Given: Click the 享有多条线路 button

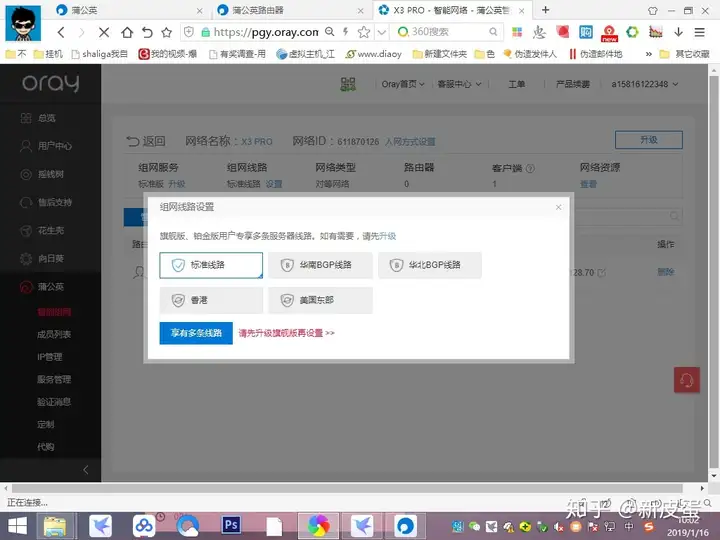Looking at the screenshot, I should (x=196, y=333).
